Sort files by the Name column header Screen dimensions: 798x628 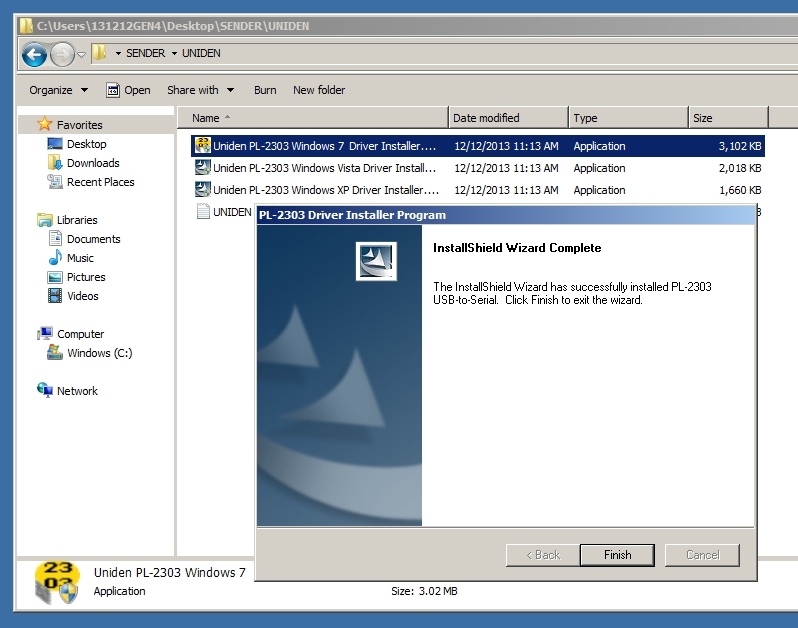310,118
